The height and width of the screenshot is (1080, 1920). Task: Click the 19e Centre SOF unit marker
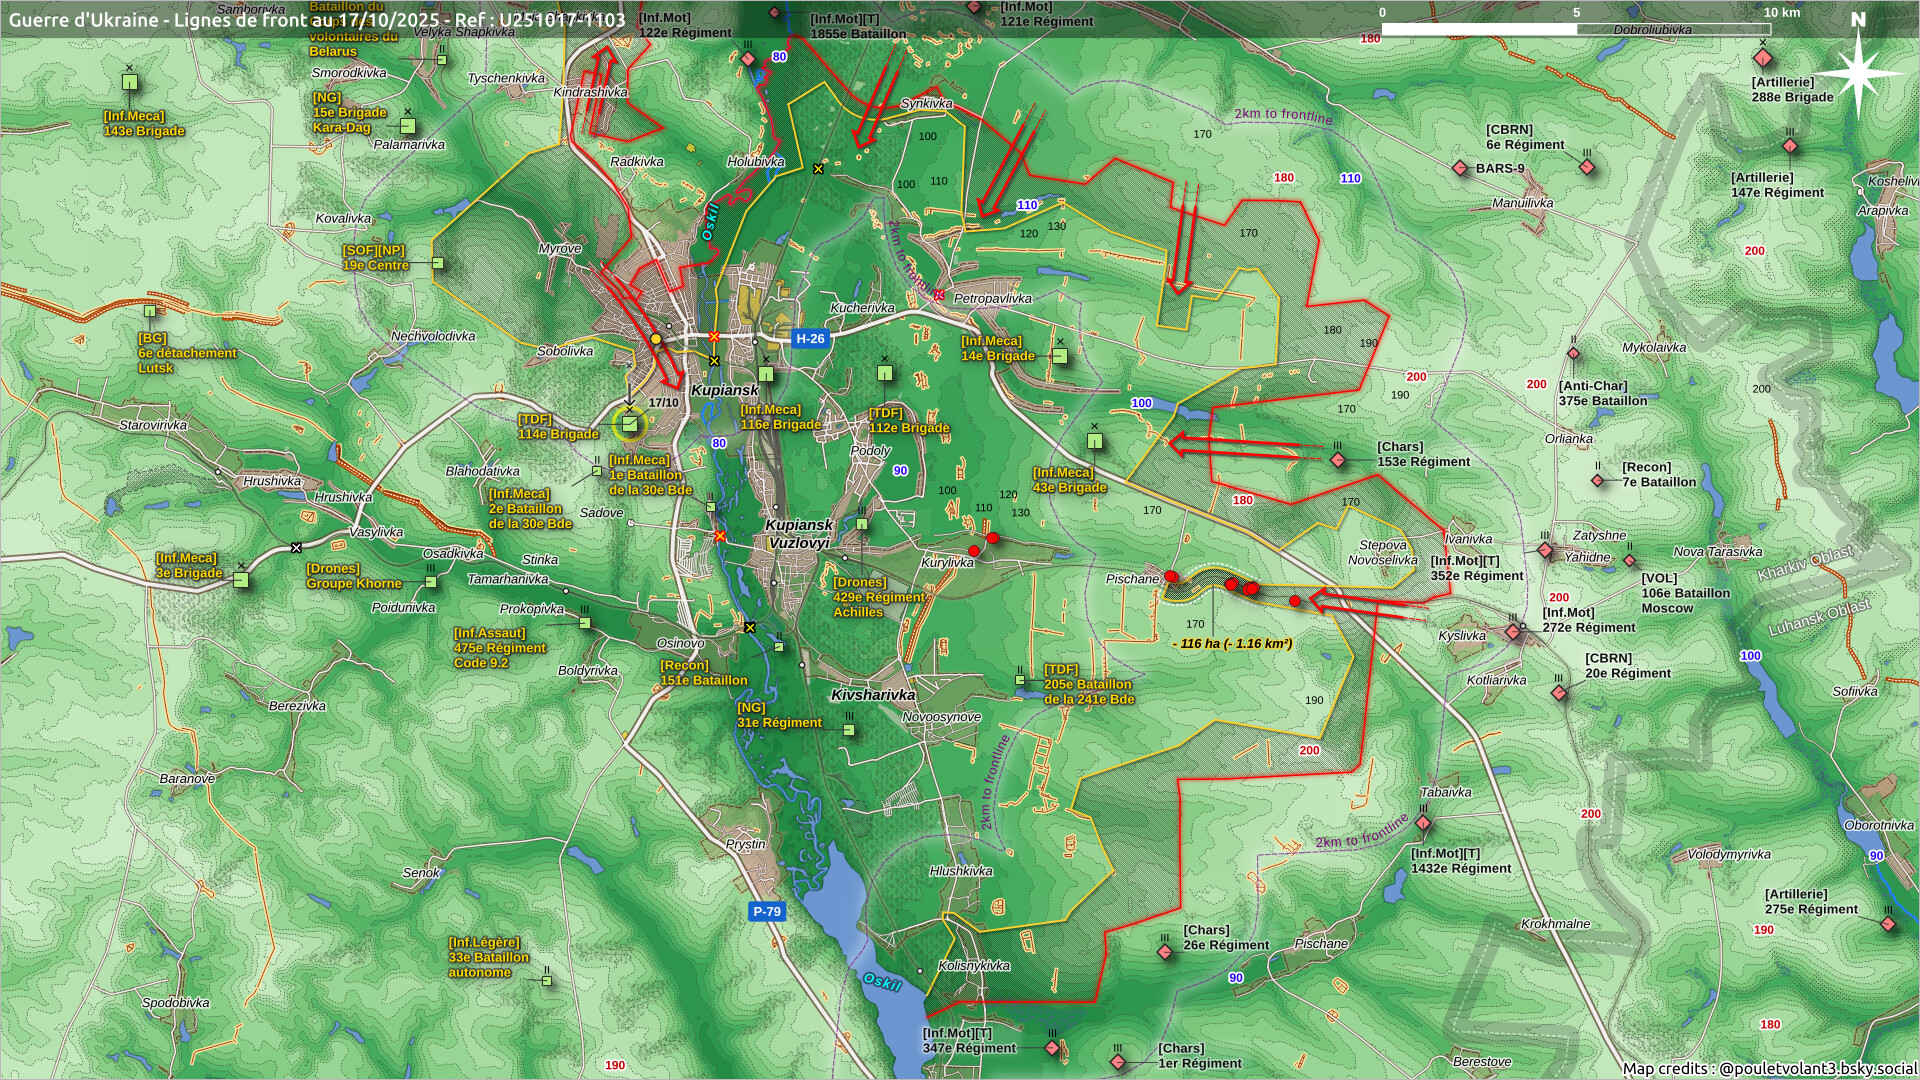(x=437, y=264)
